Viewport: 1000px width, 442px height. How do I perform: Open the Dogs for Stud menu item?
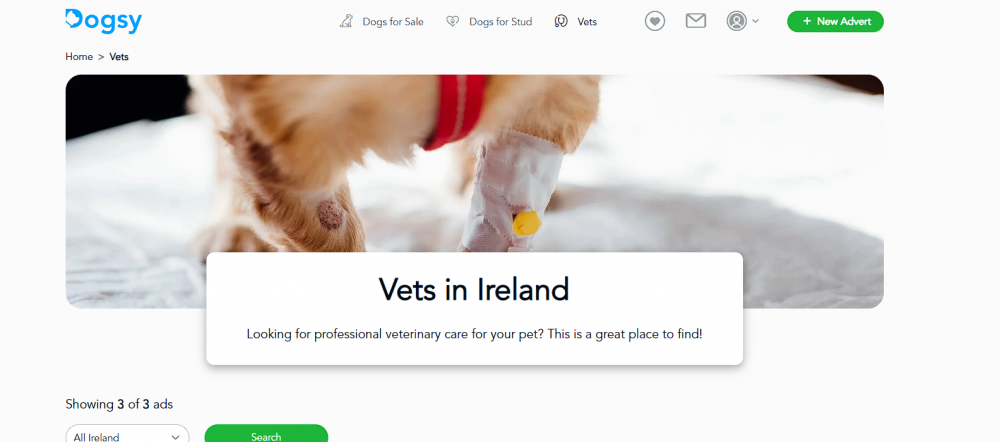coord(489,22)
